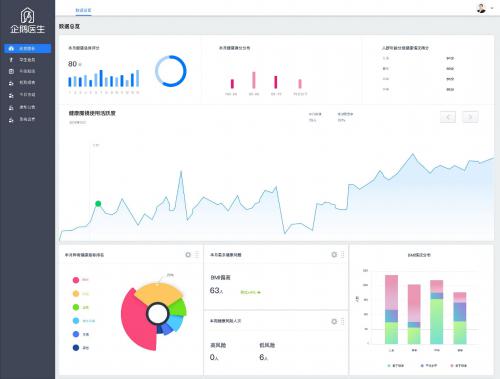
Task: Click the 企鹅医生 logo in the sidebar
Action: click(x=27, y=21)
